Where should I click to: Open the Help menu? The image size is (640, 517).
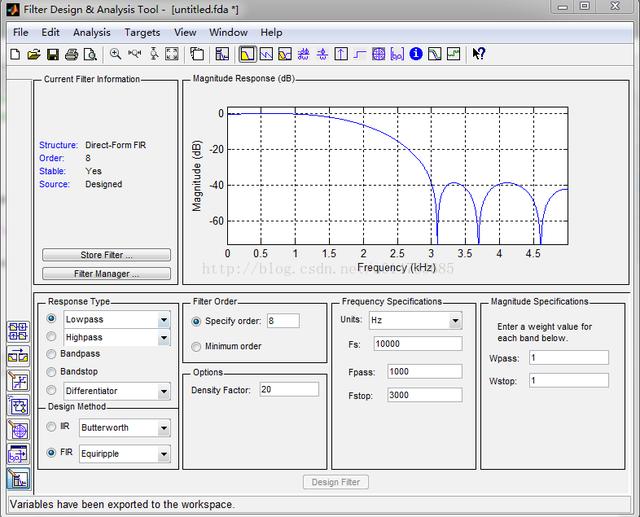[271, 32]
